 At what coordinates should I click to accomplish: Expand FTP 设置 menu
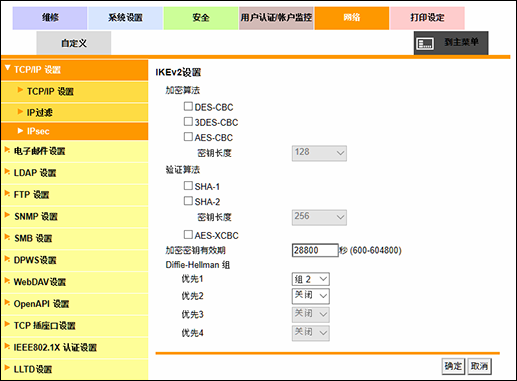(75, 195)
